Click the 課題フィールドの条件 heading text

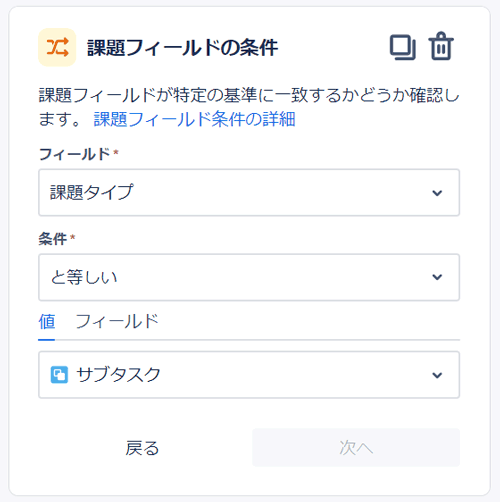click(x=183, y=47)
